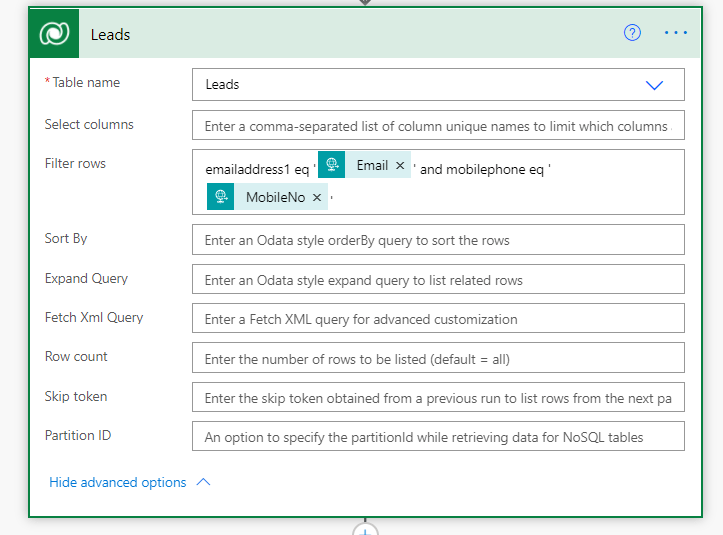Click the Dataverse connector icon in header
Screen dimensions: 723x535
54,34
